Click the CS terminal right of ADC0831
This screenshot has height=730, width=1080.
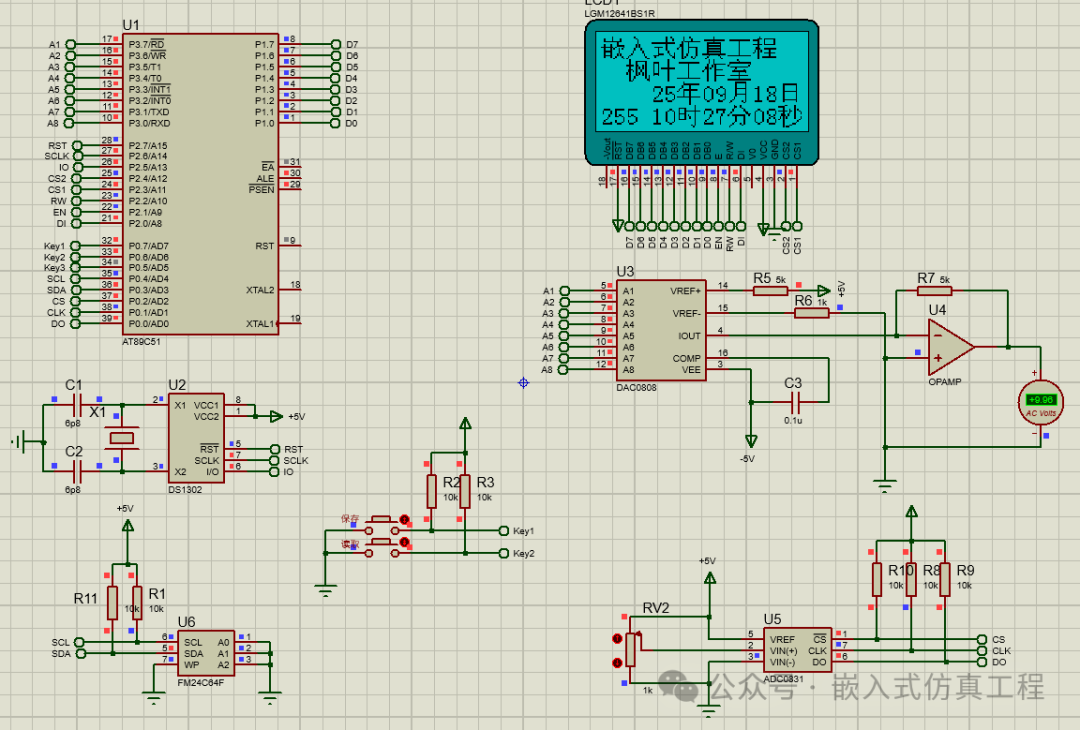[983, 640]
